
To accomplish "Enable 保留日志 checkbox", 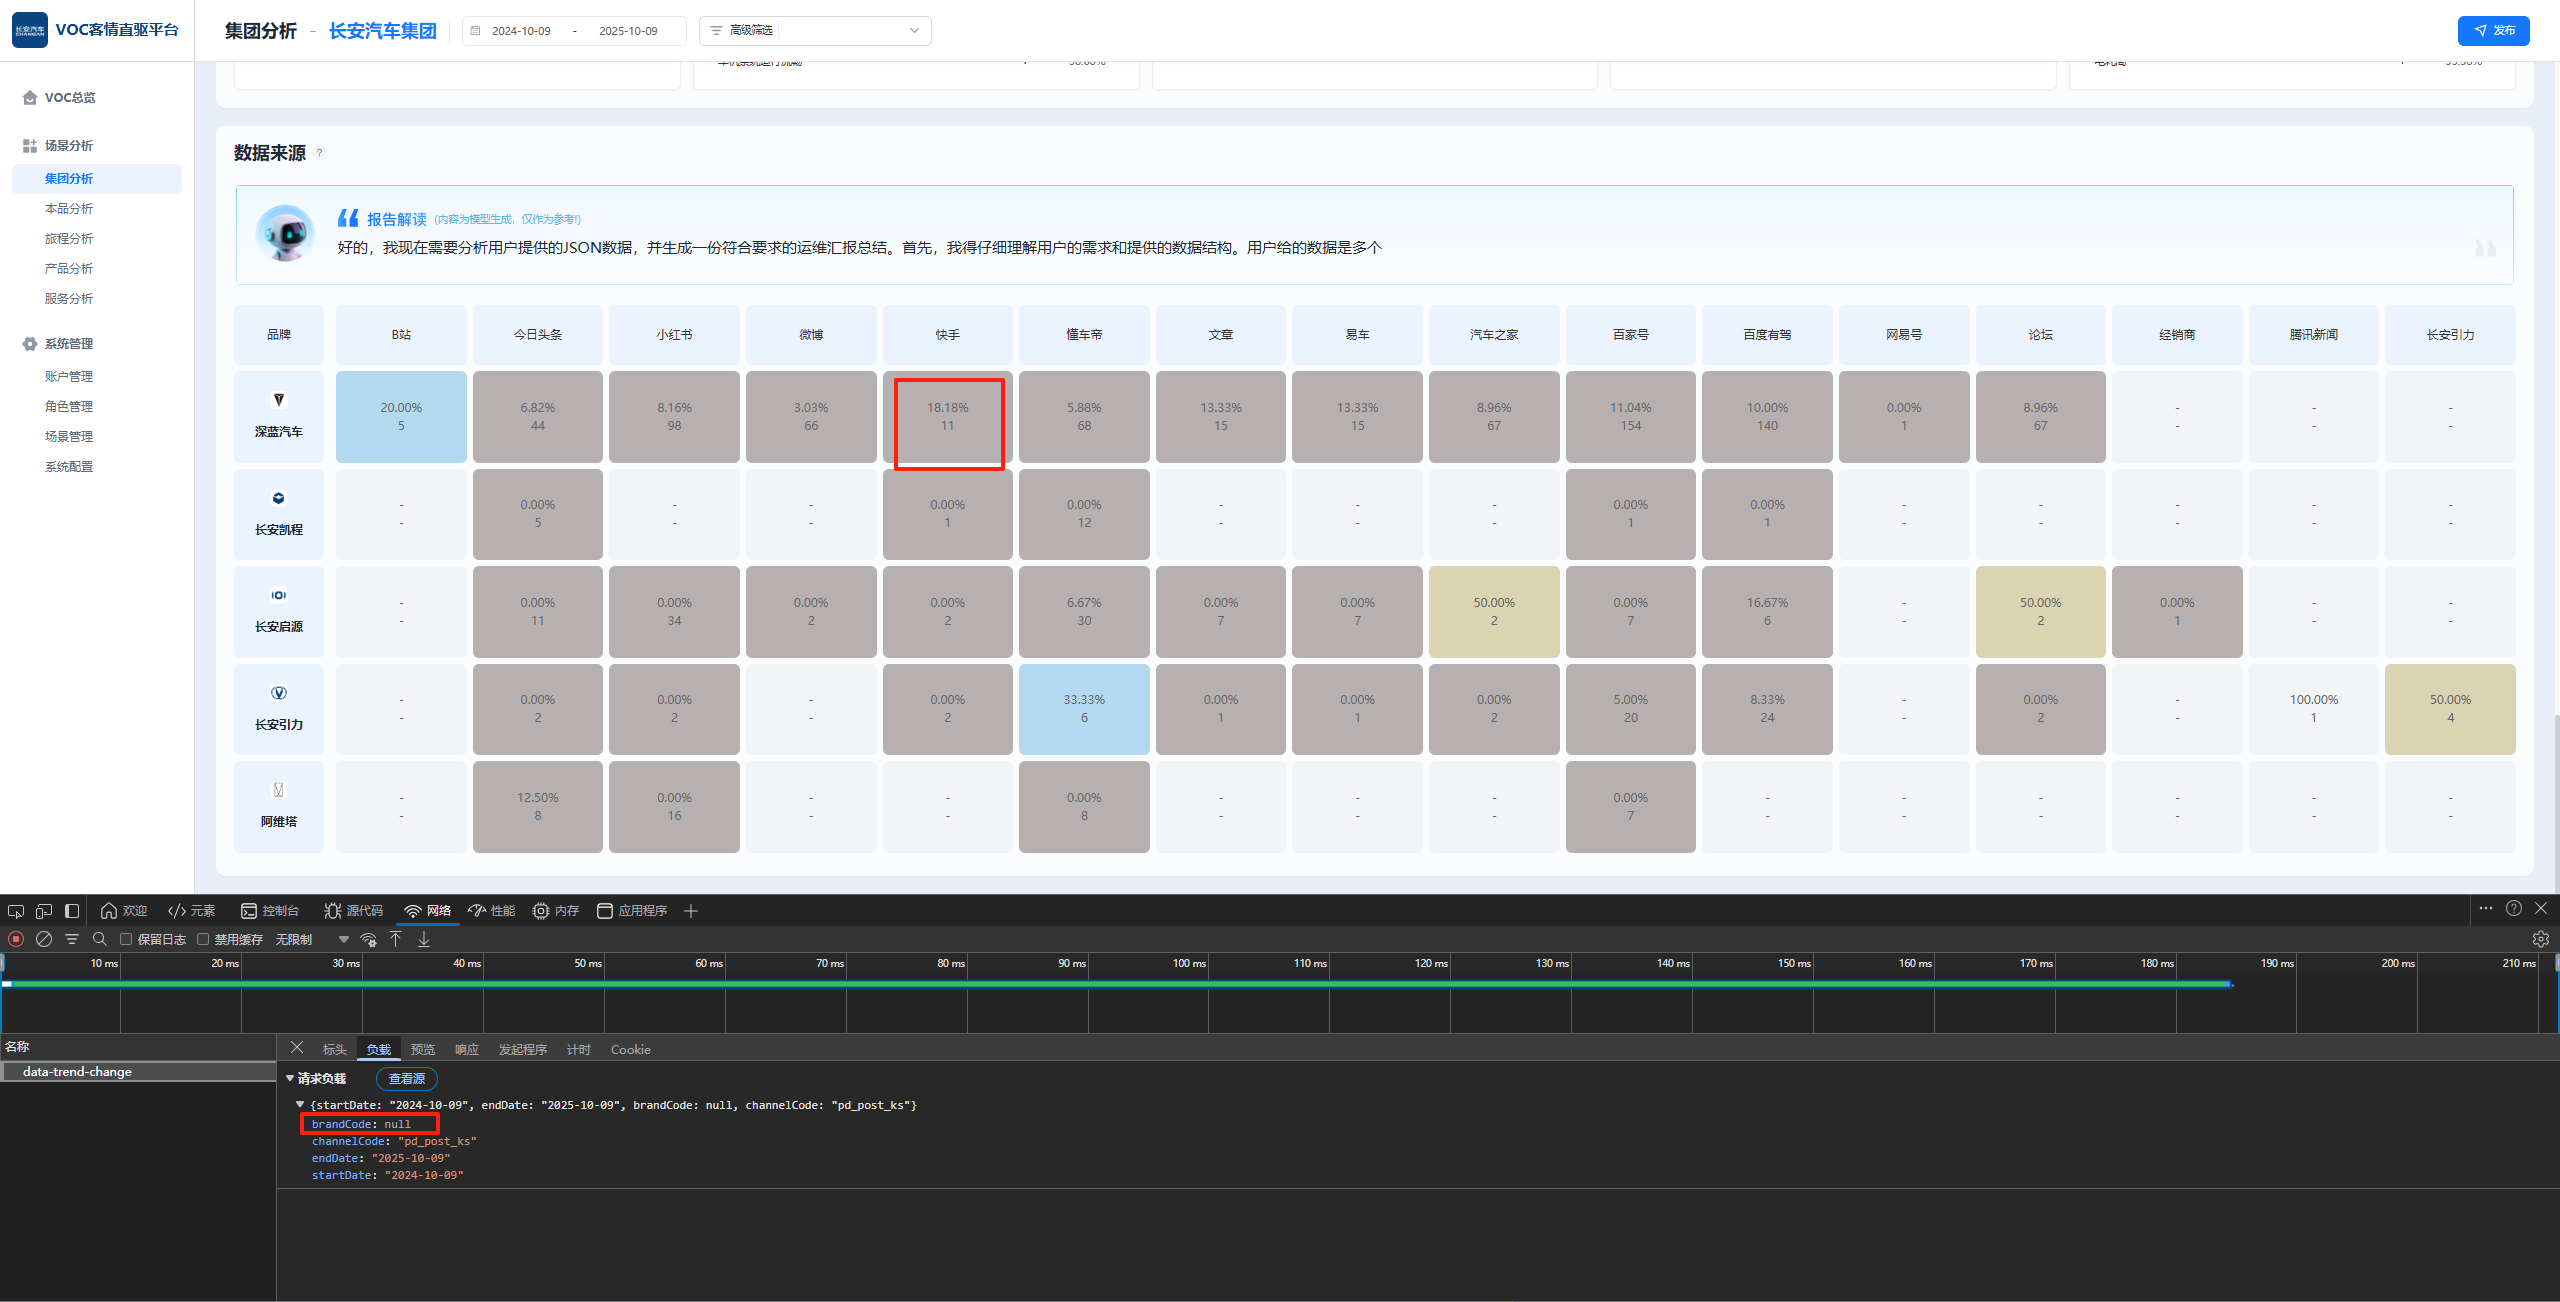I will (126, 939).
